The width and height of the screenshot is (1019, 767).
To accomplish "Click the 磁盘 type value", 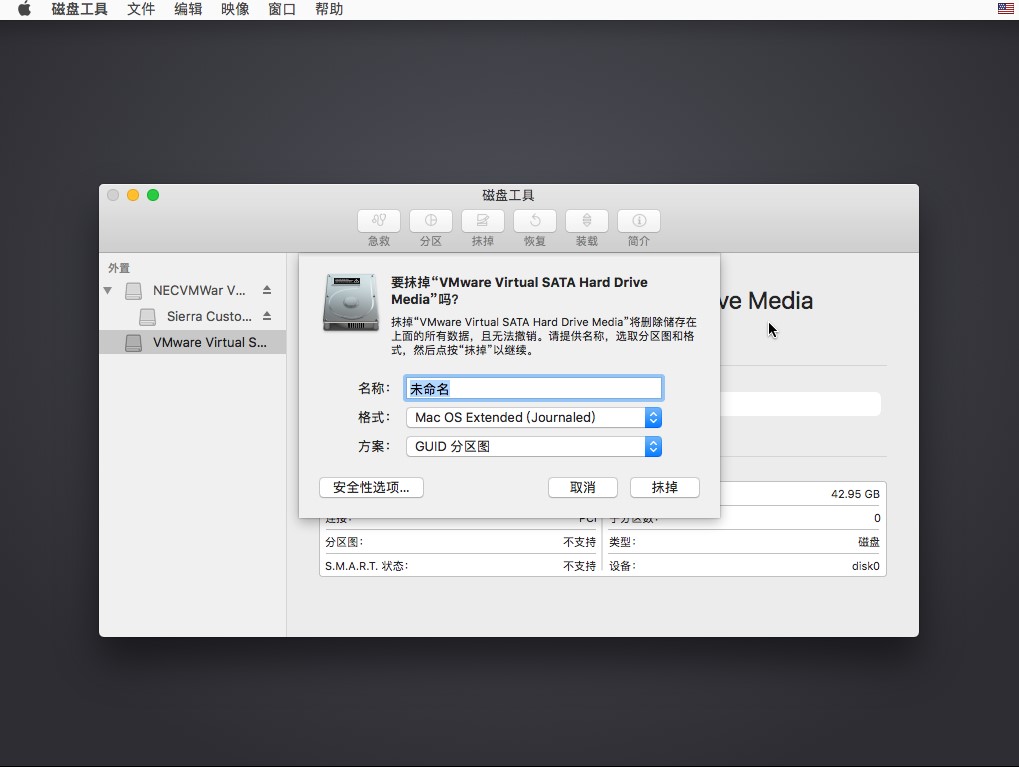I will point(869,542).
